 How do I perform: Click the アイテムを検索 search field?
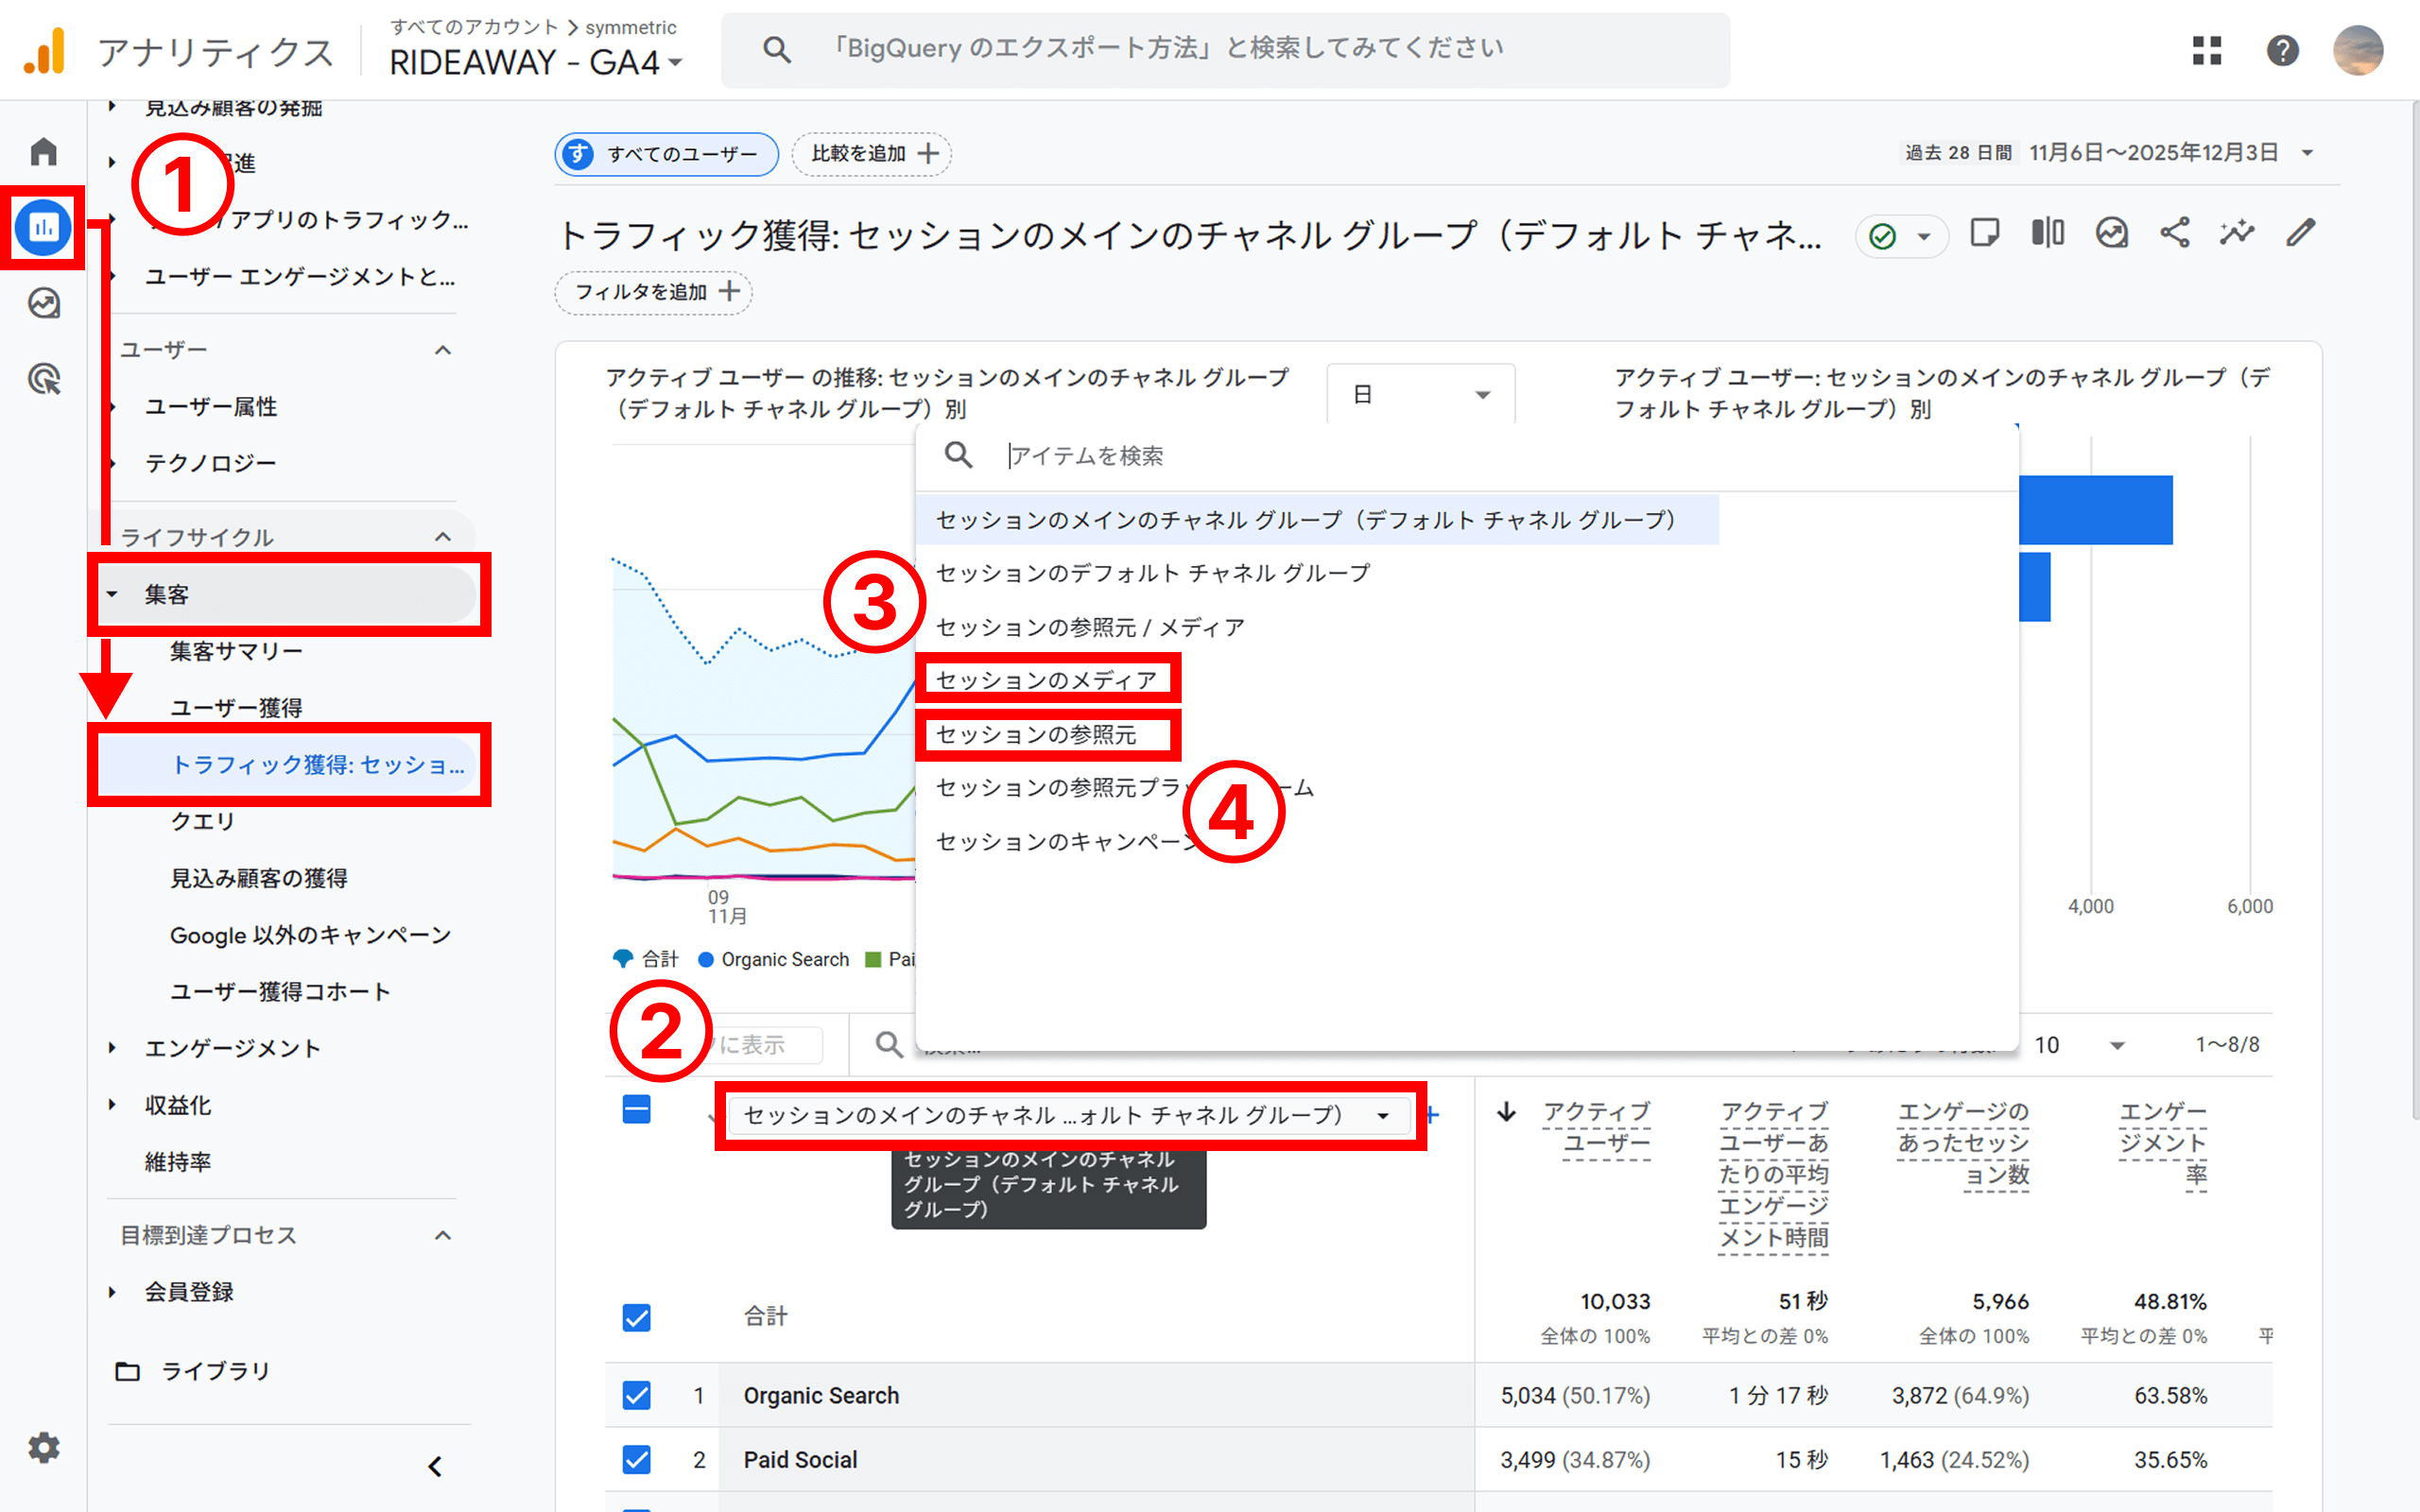1200,455
